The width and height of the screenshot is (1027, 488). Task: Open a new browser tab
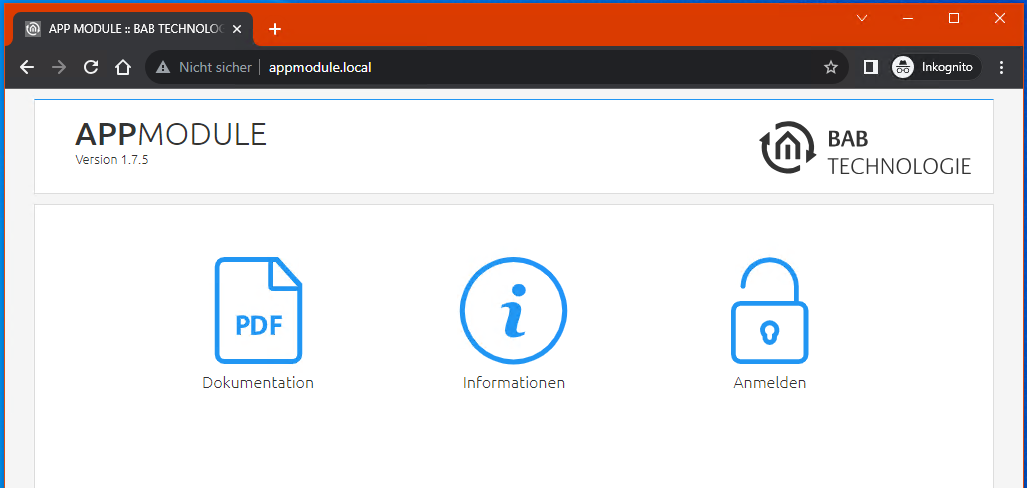click(x=275, y=29)
